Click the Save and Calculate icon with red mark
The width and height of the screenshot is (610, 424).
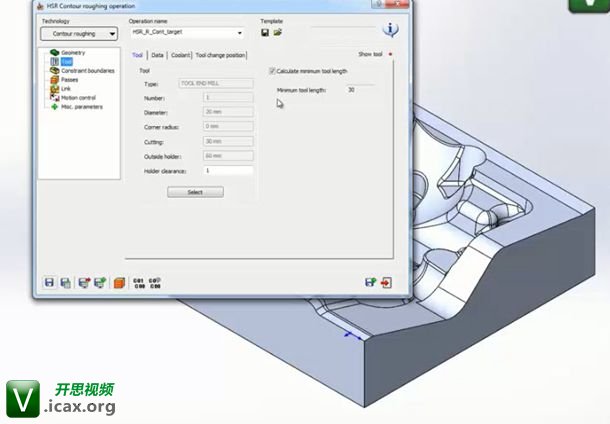(x=84, y=283)
